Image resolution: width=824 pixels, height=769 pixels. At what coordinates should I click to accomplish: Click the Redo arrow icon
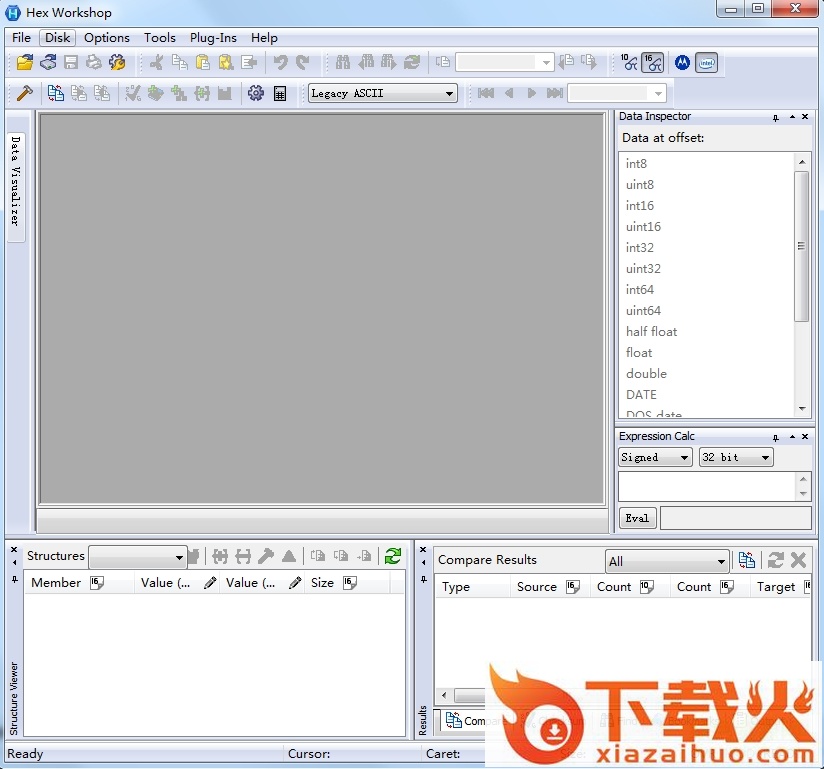click(x=303, y=63)
